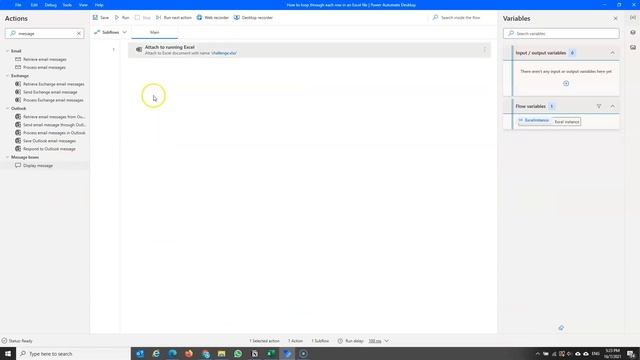
Task: Open the Help menu
Action: pos(99,5)
